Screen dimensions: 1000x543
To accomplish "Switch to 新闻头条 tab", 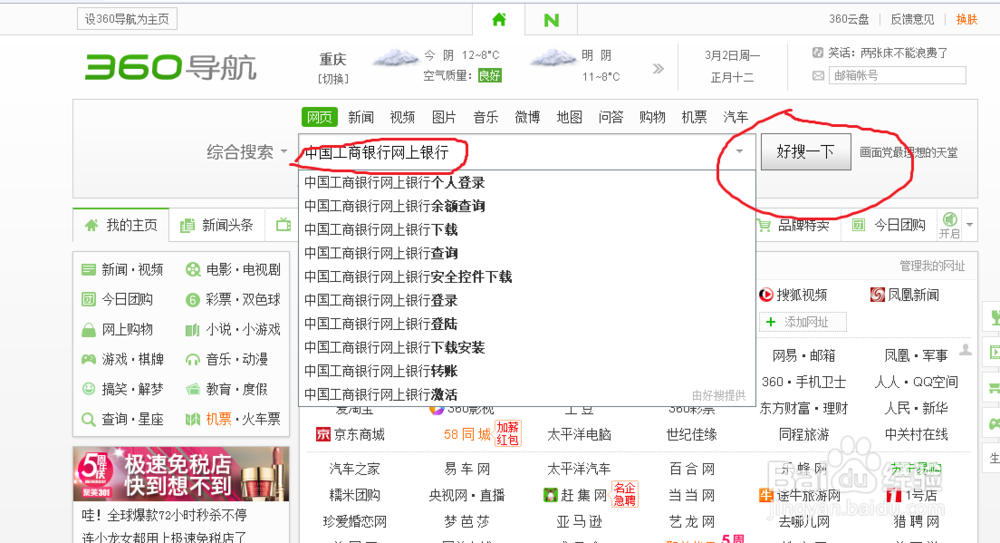I will pos(217,225).
